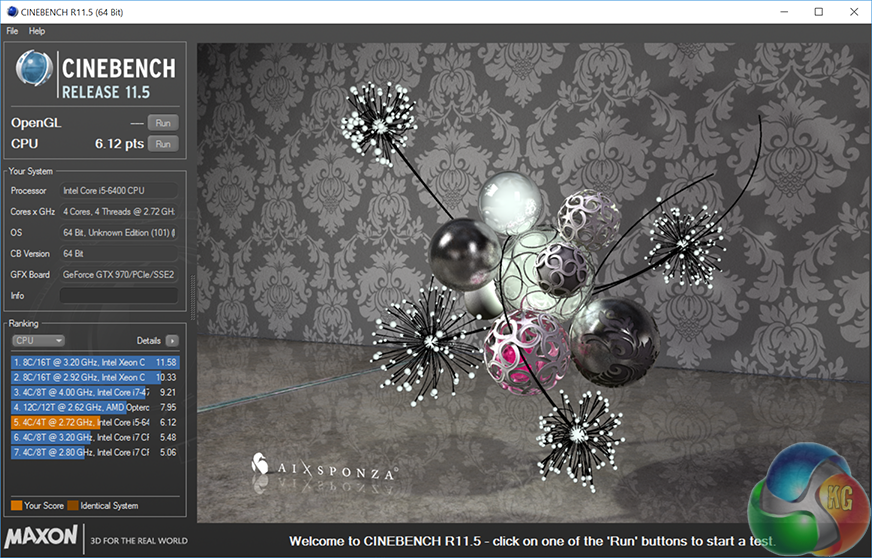Open the CPU ranking type dropdown
Image resolution: width=872 pixels, height=558 pixels.
pos(38,341)
